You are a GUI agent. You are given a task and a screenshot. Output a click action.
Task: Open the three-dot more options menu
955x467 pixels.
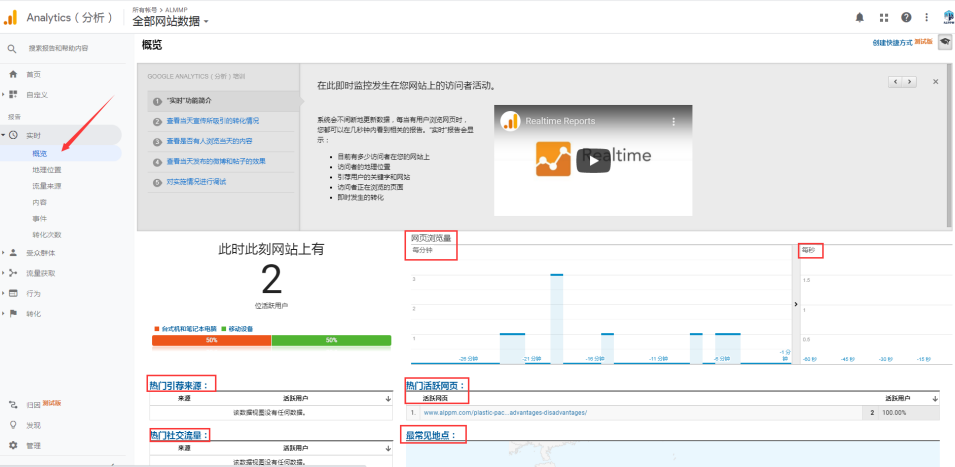[927, 17]
